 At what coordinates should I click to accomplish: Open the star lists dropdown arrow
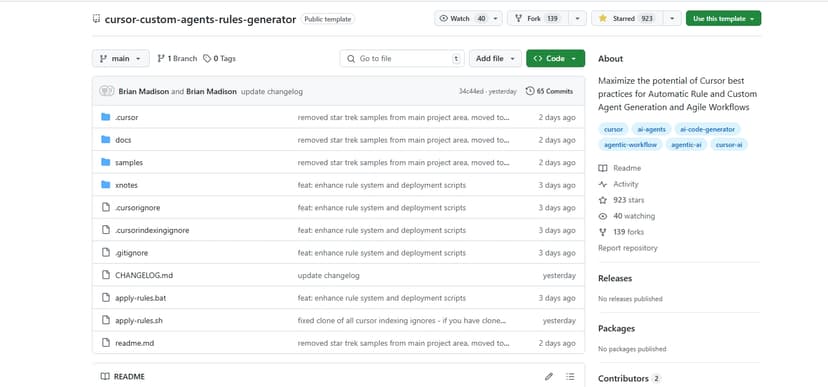672,18
